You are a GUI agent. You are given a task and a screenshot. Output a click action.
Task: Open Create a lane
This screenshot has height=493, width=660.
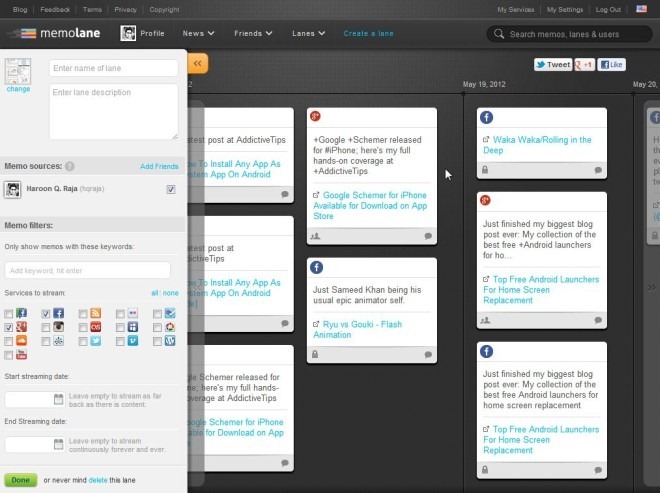click(x=368, y=33)
